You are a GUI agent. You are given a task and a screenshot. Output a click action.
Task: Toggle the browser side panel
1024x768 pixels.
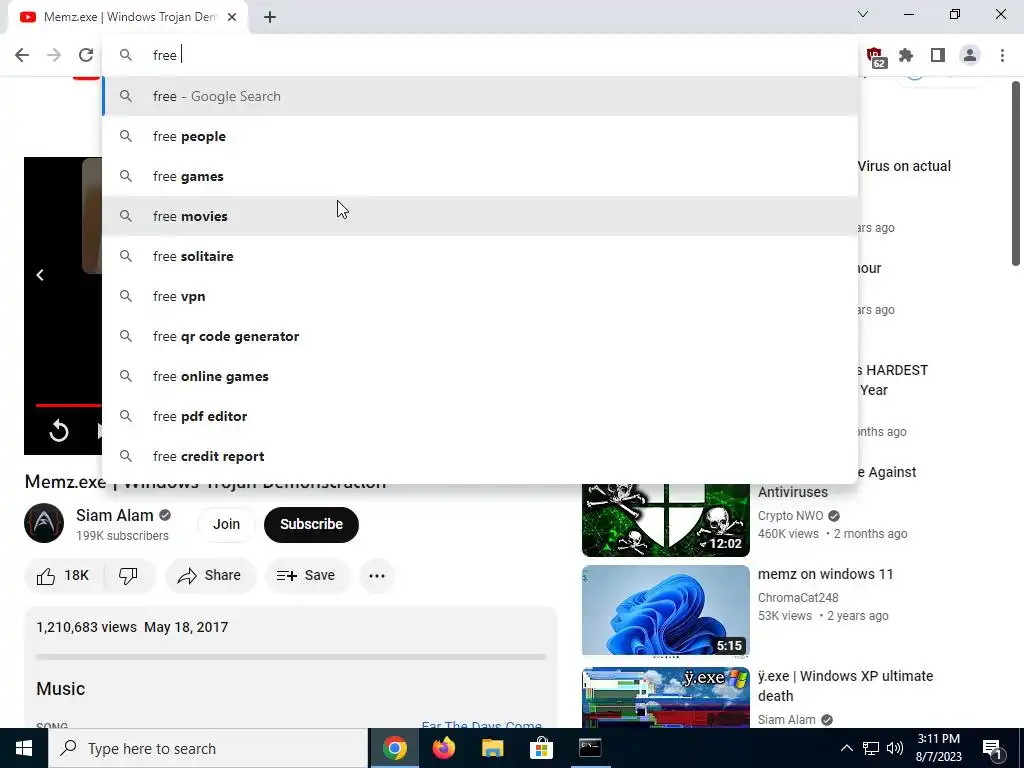pos(938,56)
